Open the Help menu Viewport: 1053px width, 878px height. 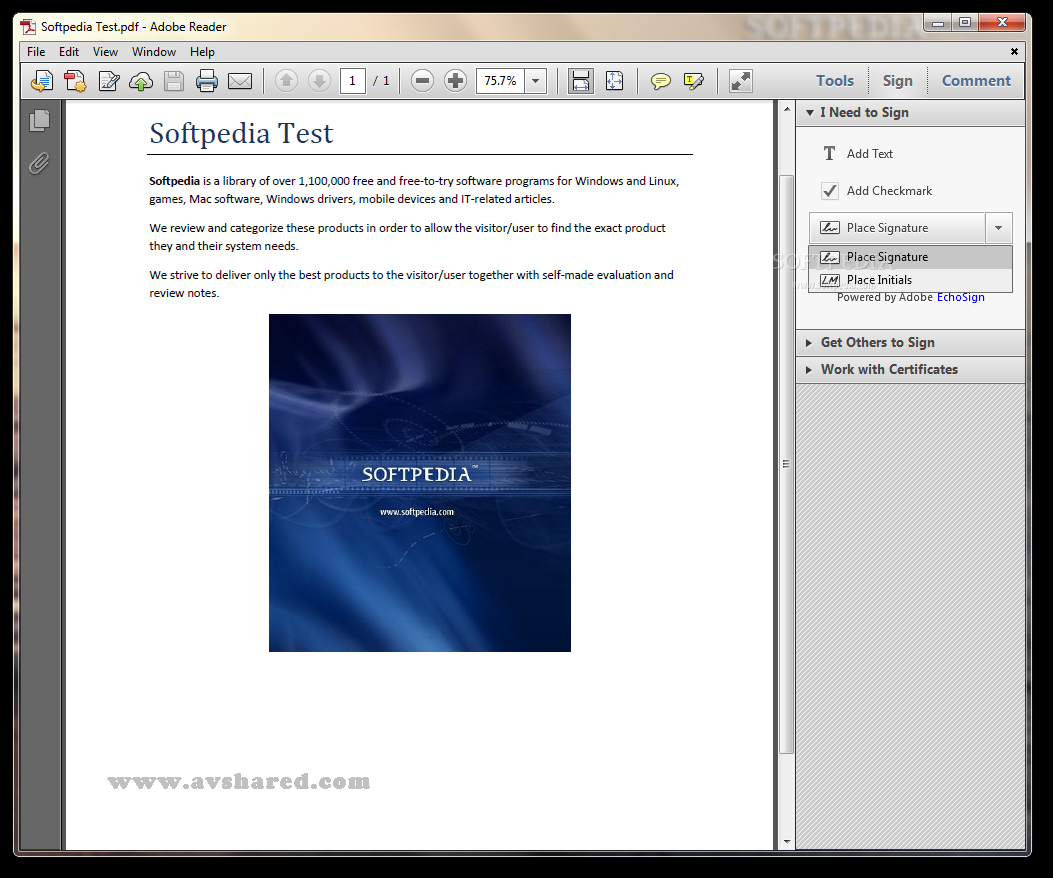pos(202,52)
